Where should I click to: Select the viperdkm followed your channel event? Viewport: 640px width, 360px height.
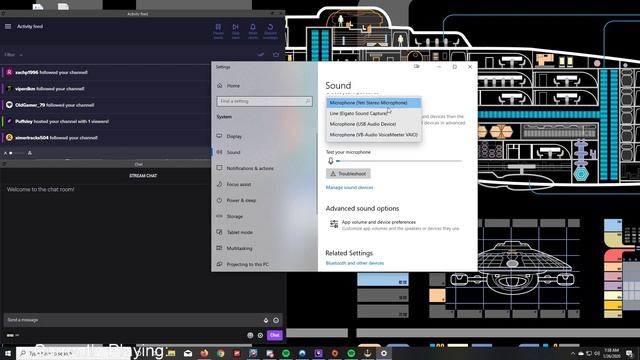click(106, 89)
